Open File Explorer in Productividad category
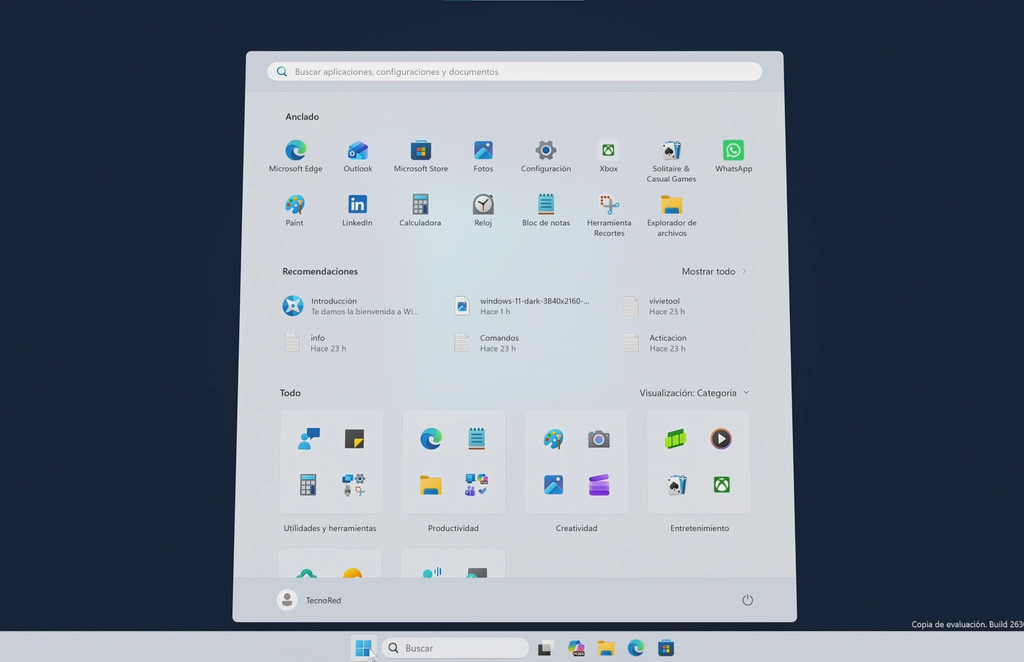Image resolution: width=1024 pixels, height=662 pixels. (431, 485)
